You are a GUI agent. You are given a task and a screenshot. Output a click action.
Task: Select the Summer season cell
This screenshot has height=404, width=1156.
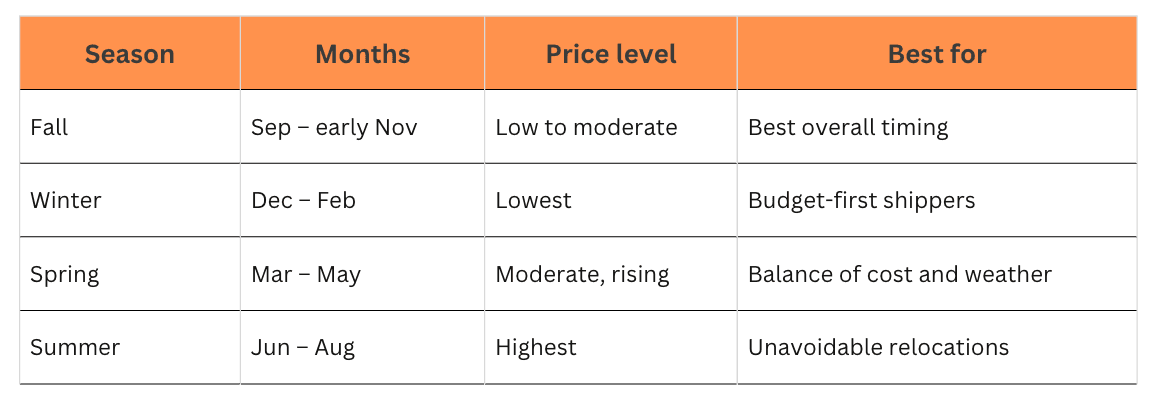click(x=130, y=347)
